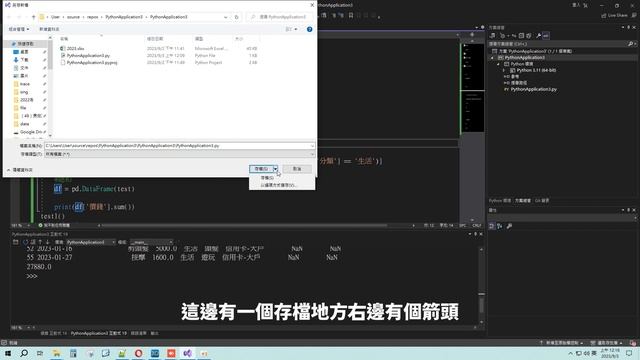Click the Type column header

(x=199, y=39)
